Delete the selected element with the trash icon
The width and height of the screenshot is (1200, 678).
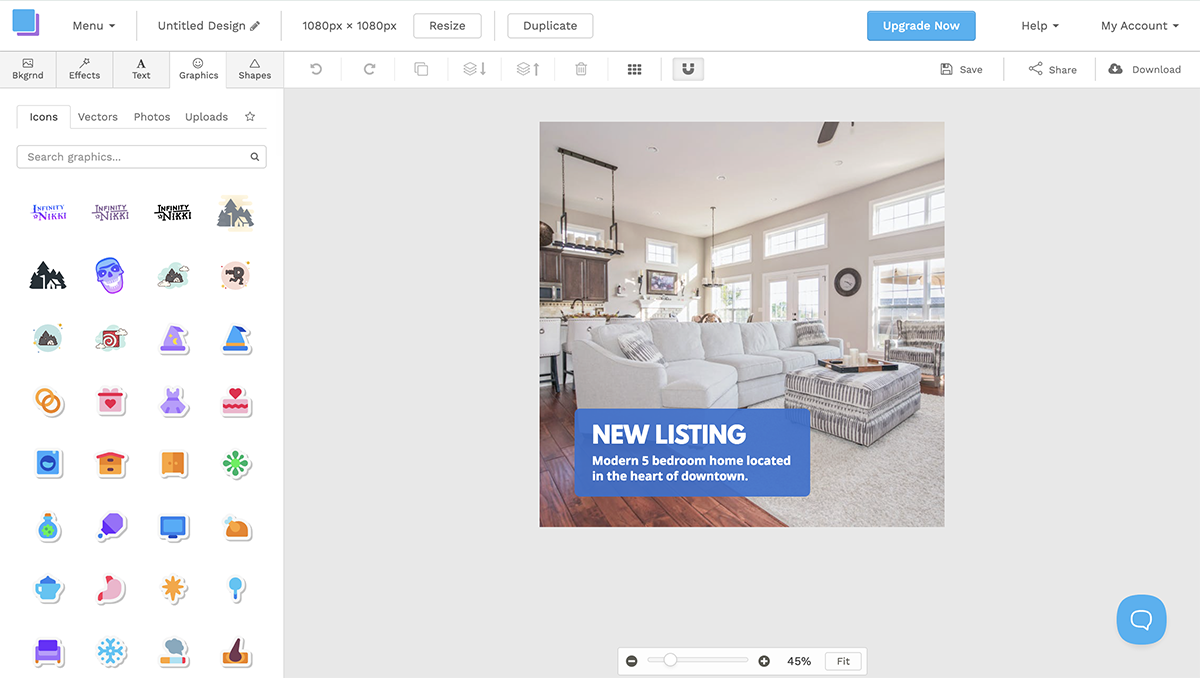coord(581,68)
